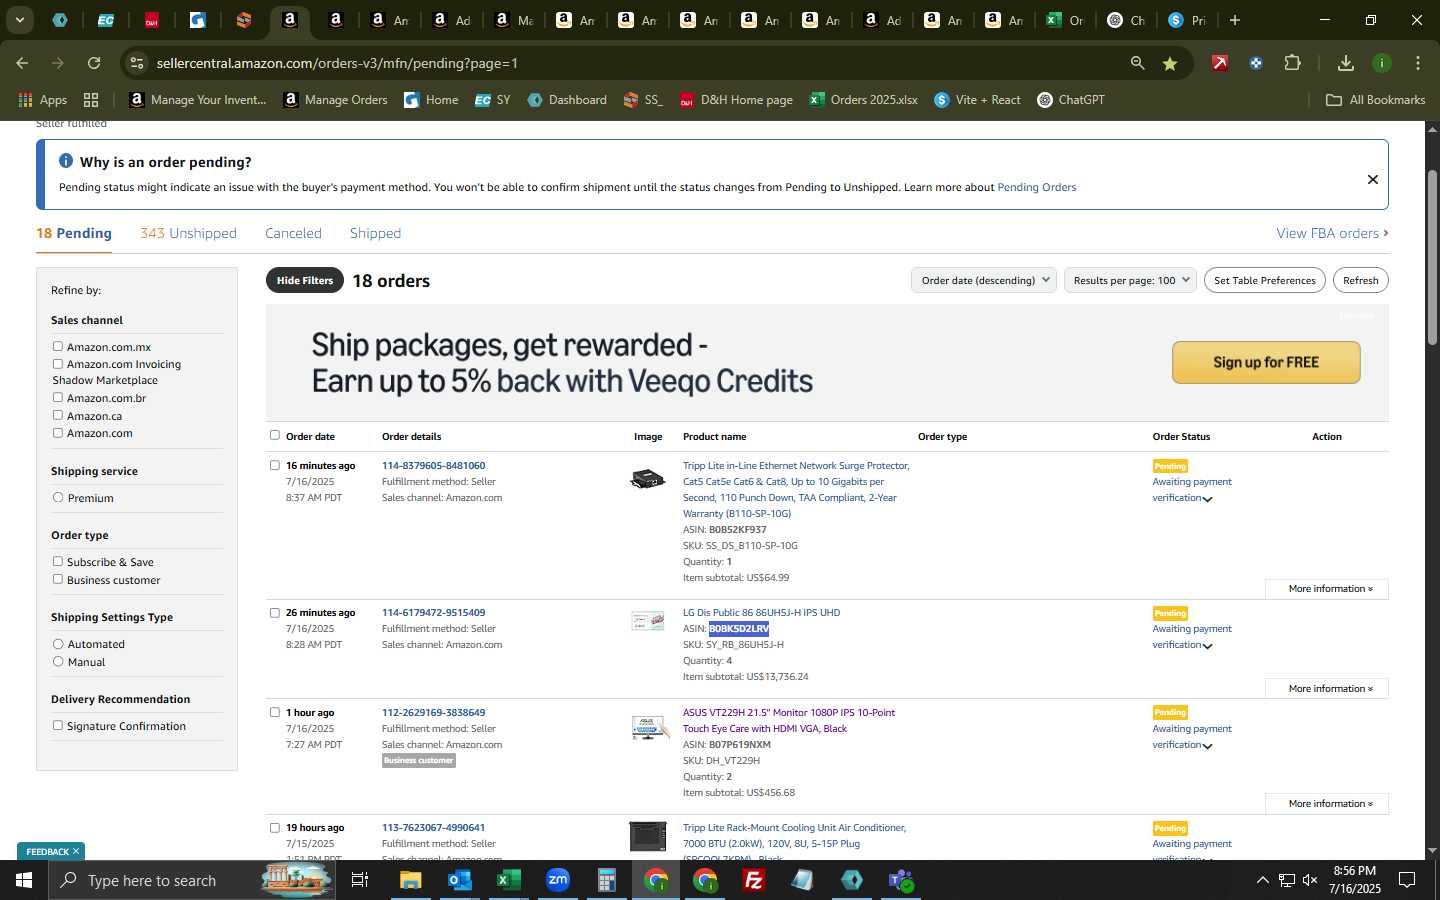Open Manage Your Inventory bookmark
The image size is (1440, 900).
coord(198,100)
